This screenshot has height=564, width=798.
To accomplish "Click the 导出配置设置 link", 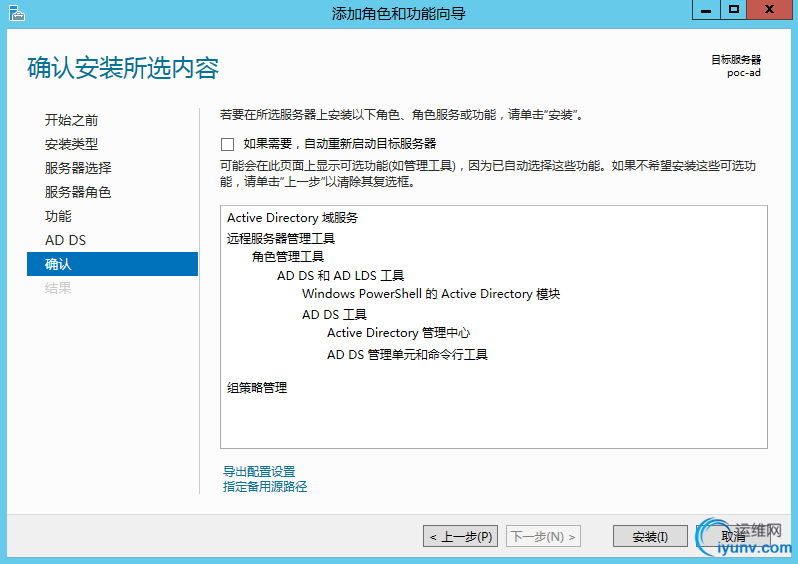I will pyautogui.click(x=259, y=471).
